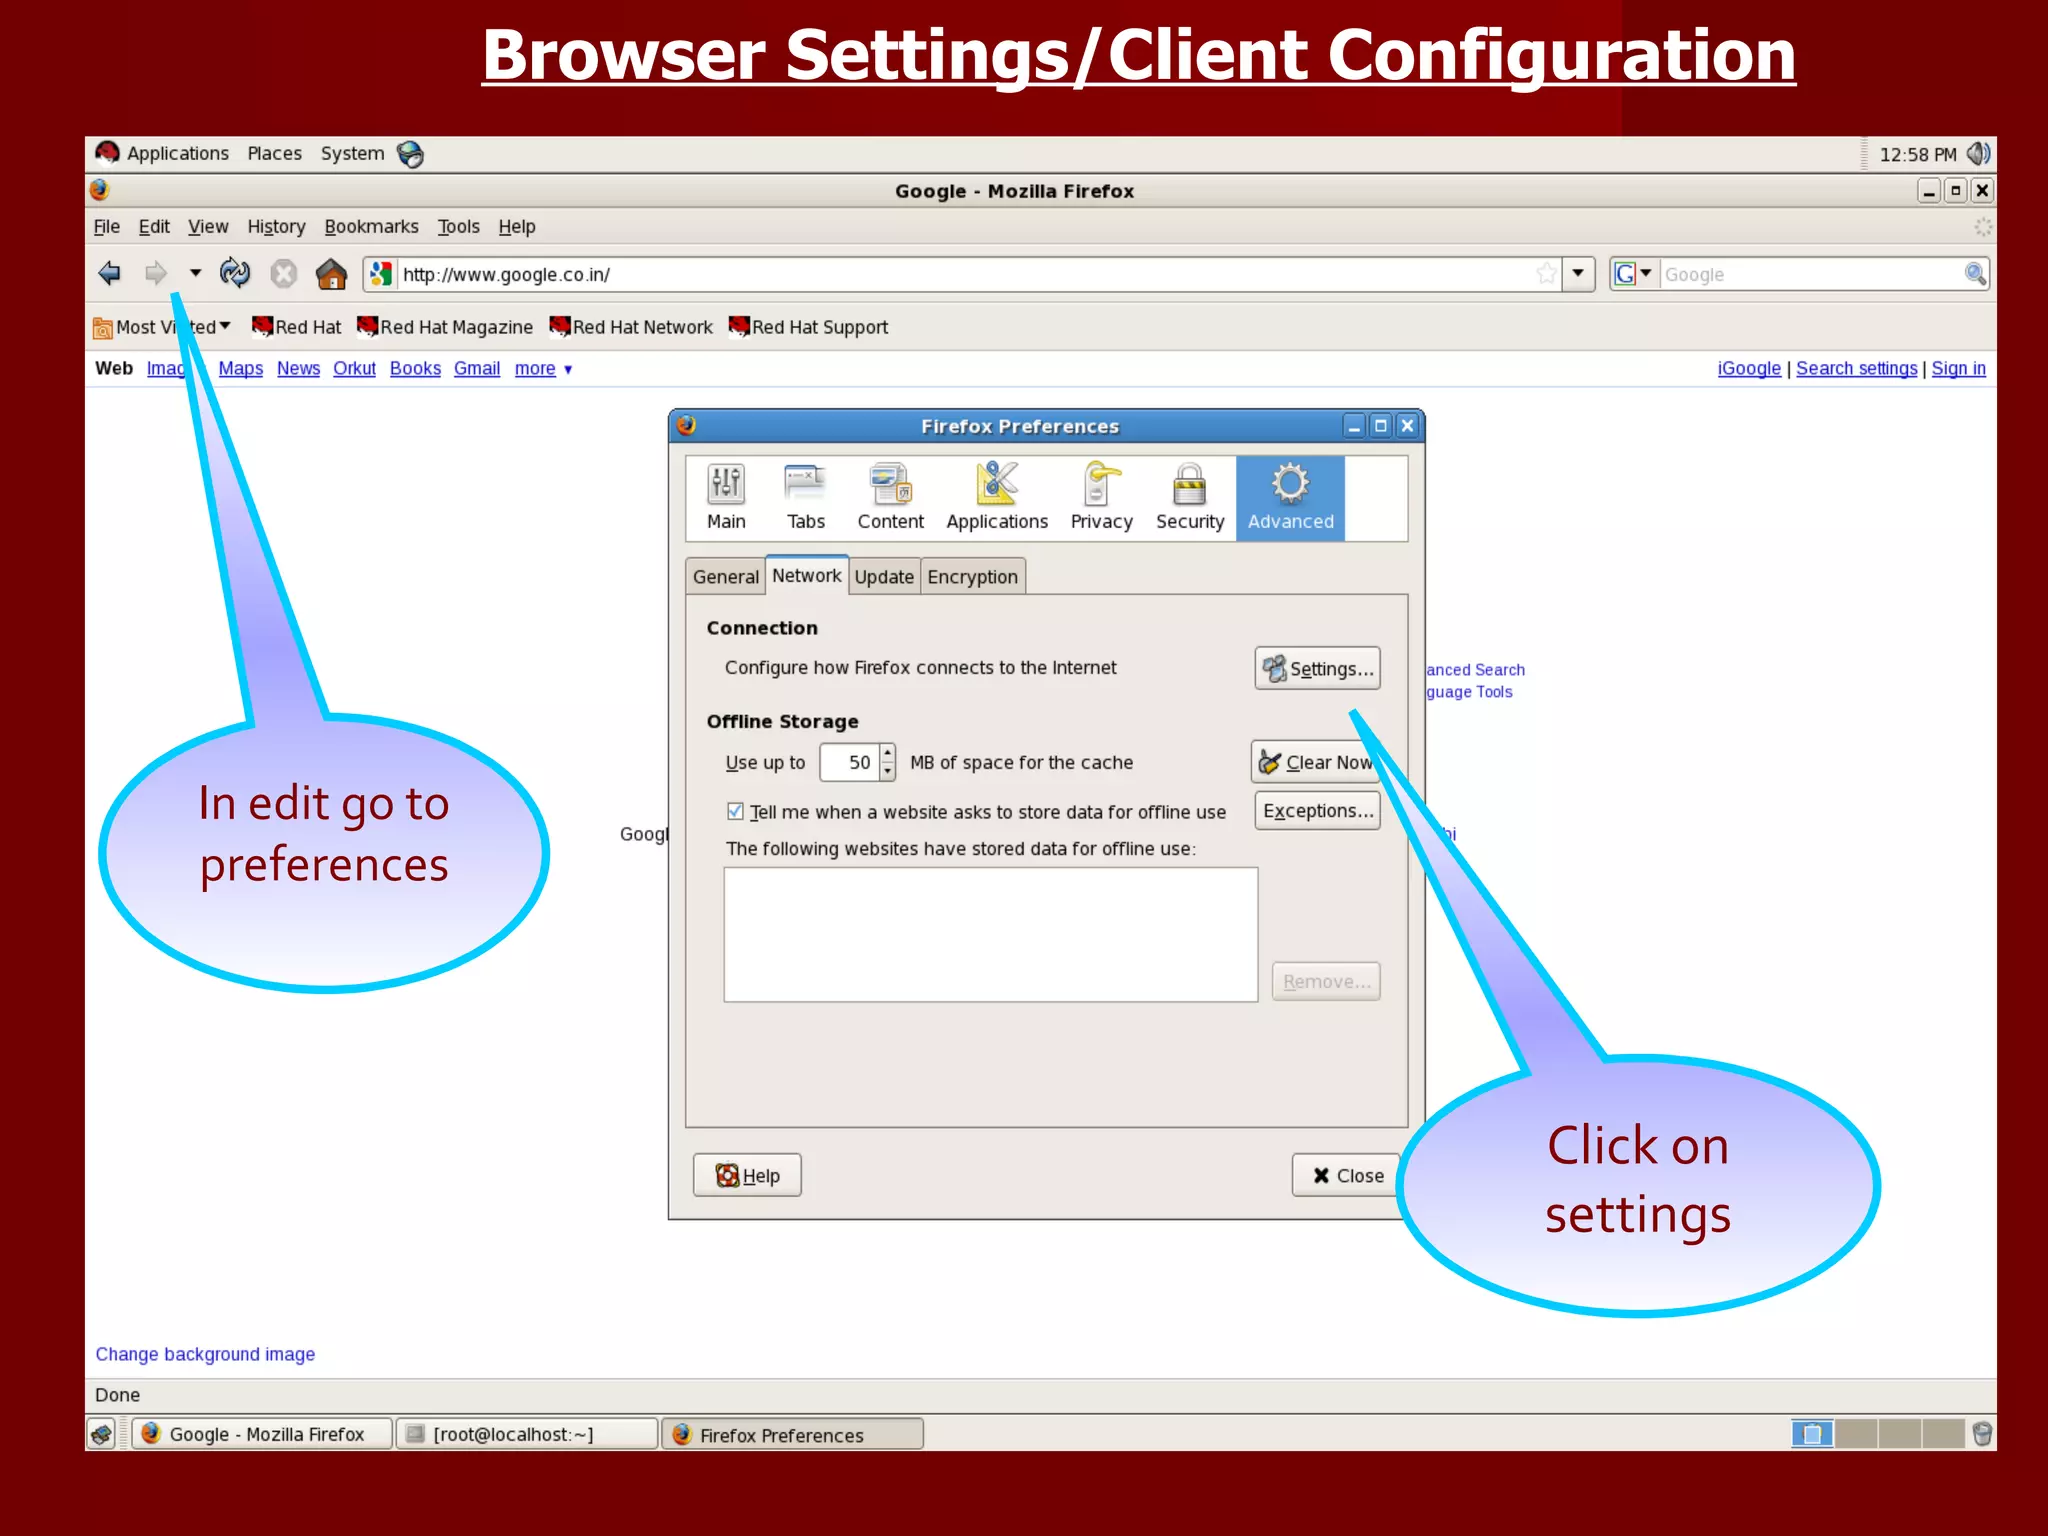2048x1536 pixels.
Task: Click the search magnifier icon
Action: pos(1974,273)
